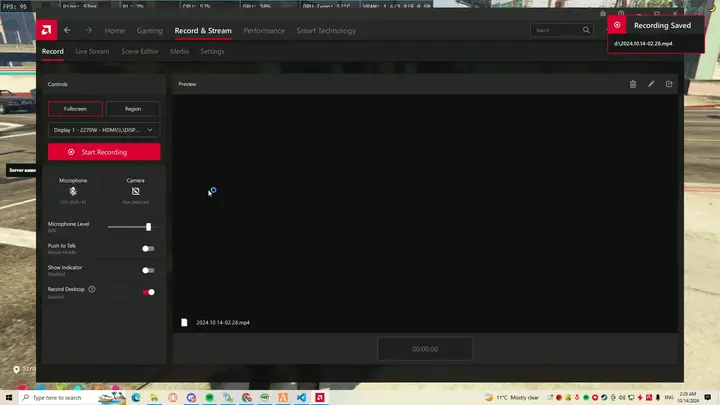Delete the recording with trash icon
720x405 pixels.
pos(633,84)
